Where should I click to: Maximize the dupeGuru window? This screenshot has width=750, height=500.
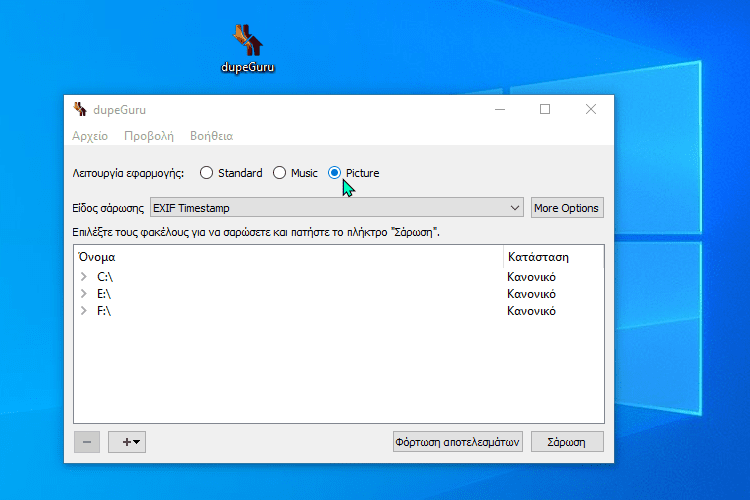(x=545, y=110)
